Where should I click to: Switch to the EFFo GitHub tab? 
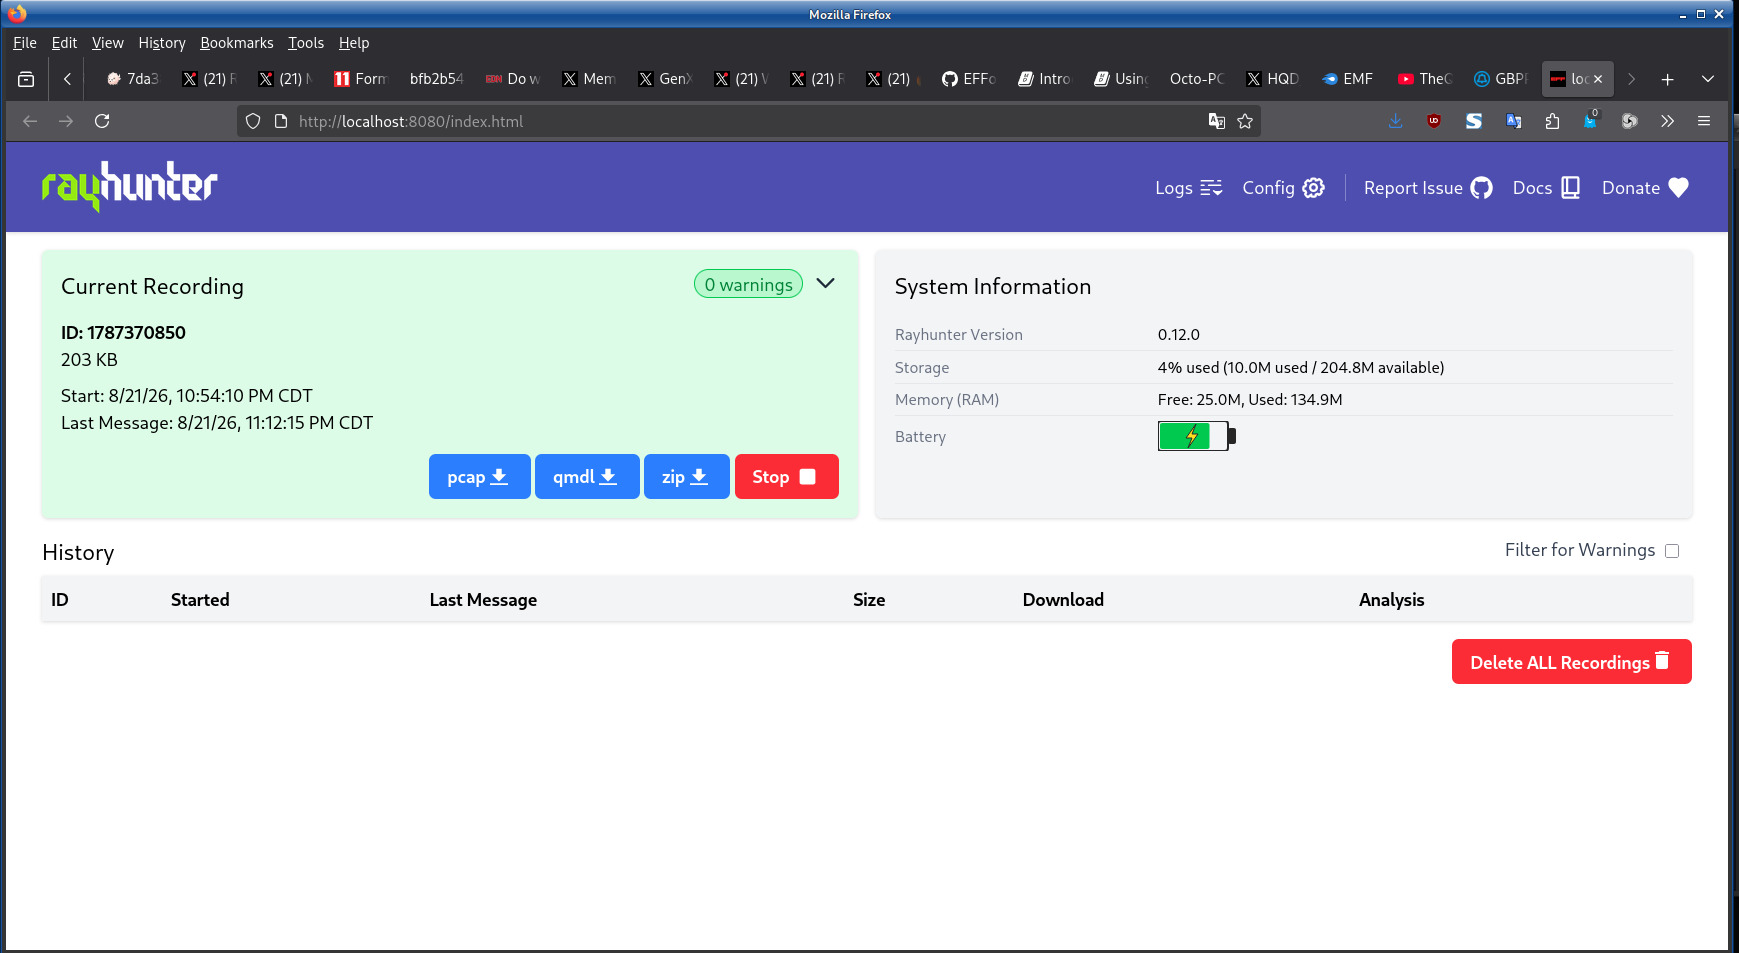pyautogui.click(x=969, y=79)
